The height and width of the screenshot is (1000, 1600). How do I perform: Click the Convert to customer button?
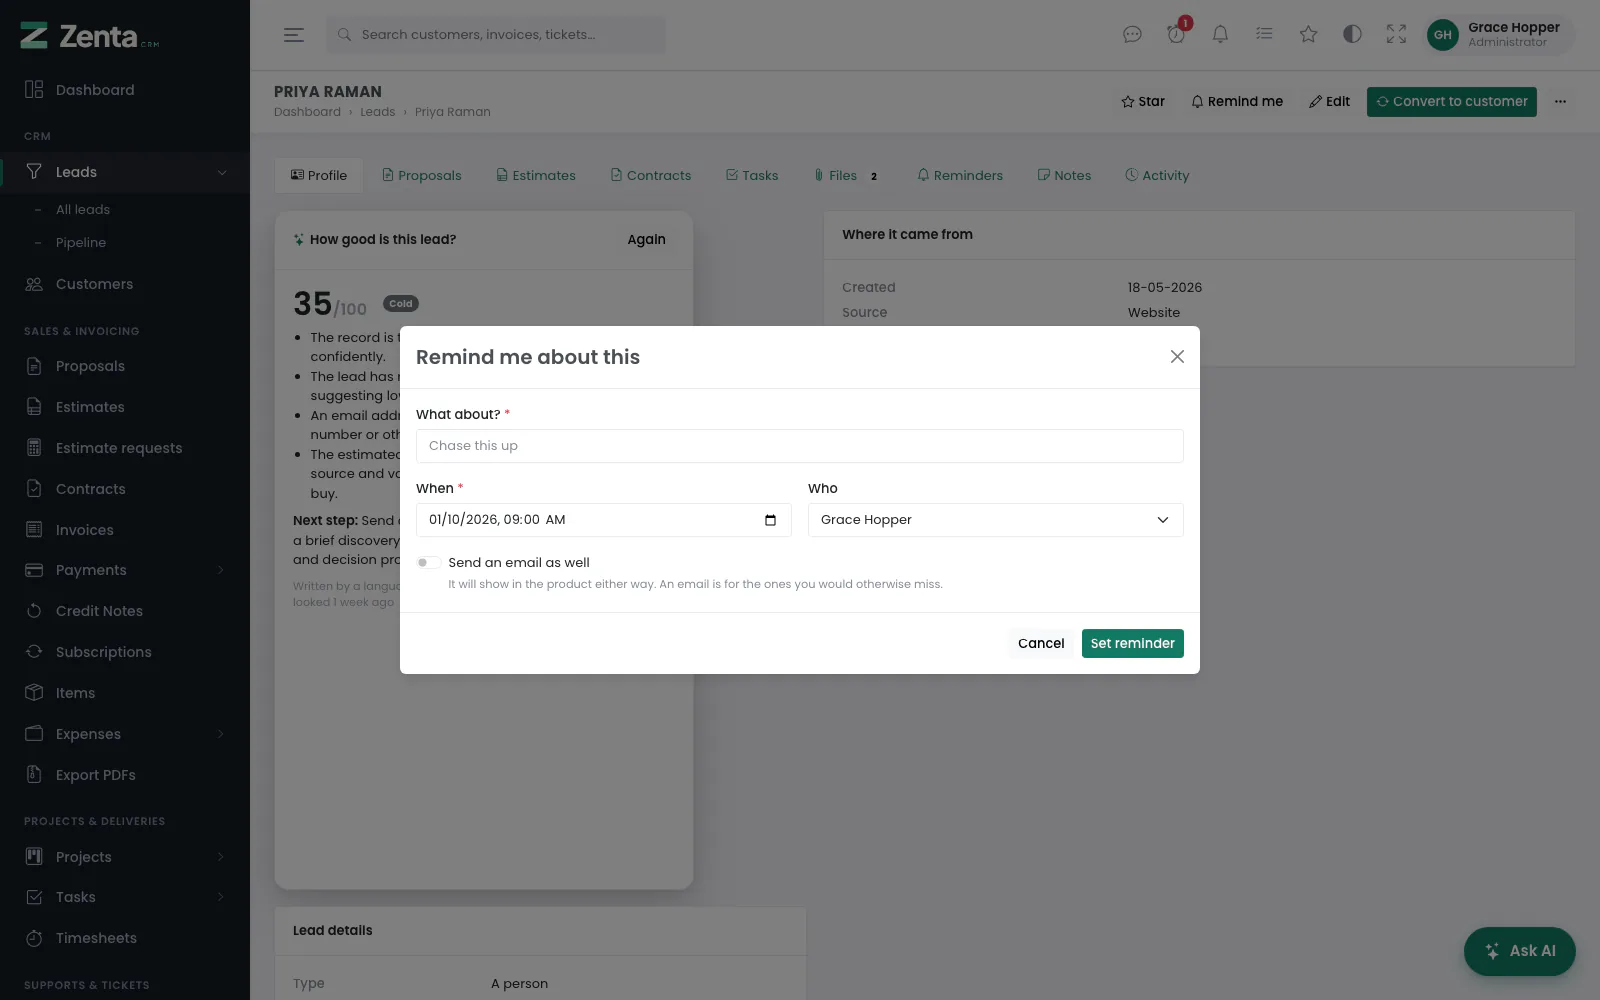[1451, 101]
